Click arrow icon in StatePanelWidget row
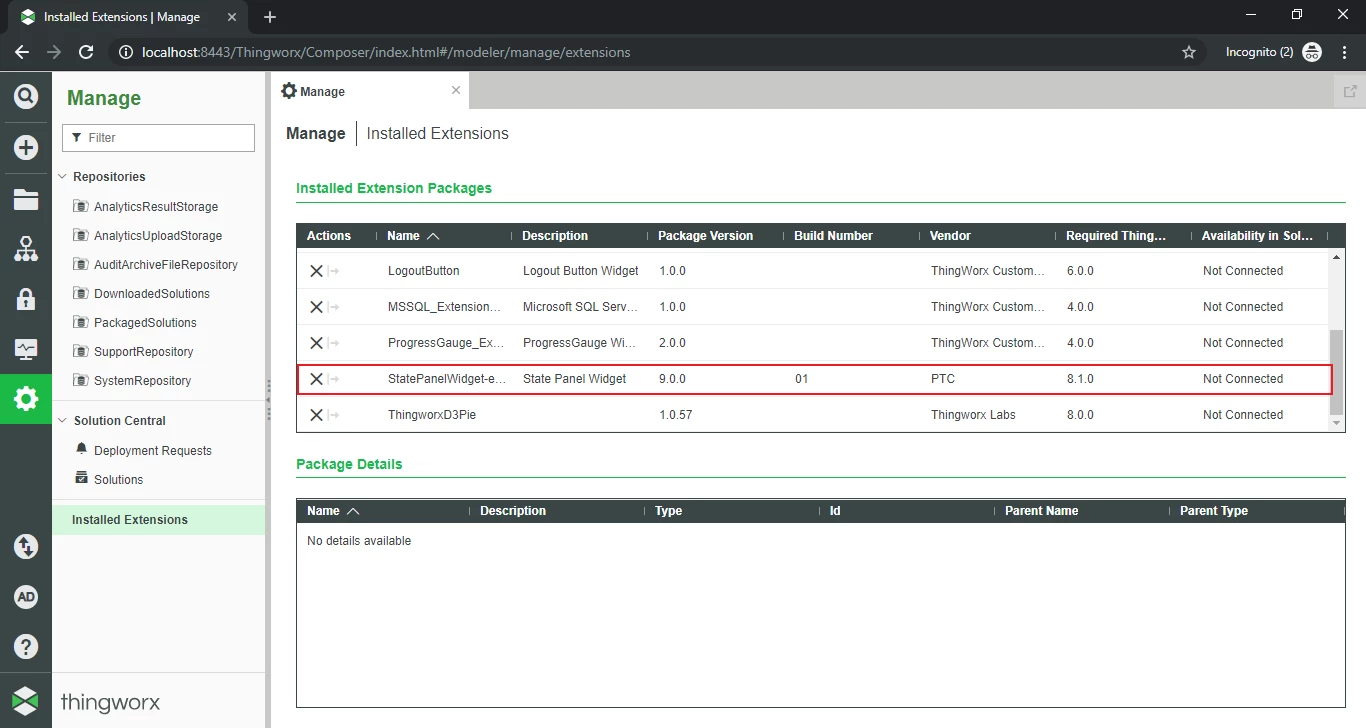This screenshot has height=728, width=1366. 335,379
